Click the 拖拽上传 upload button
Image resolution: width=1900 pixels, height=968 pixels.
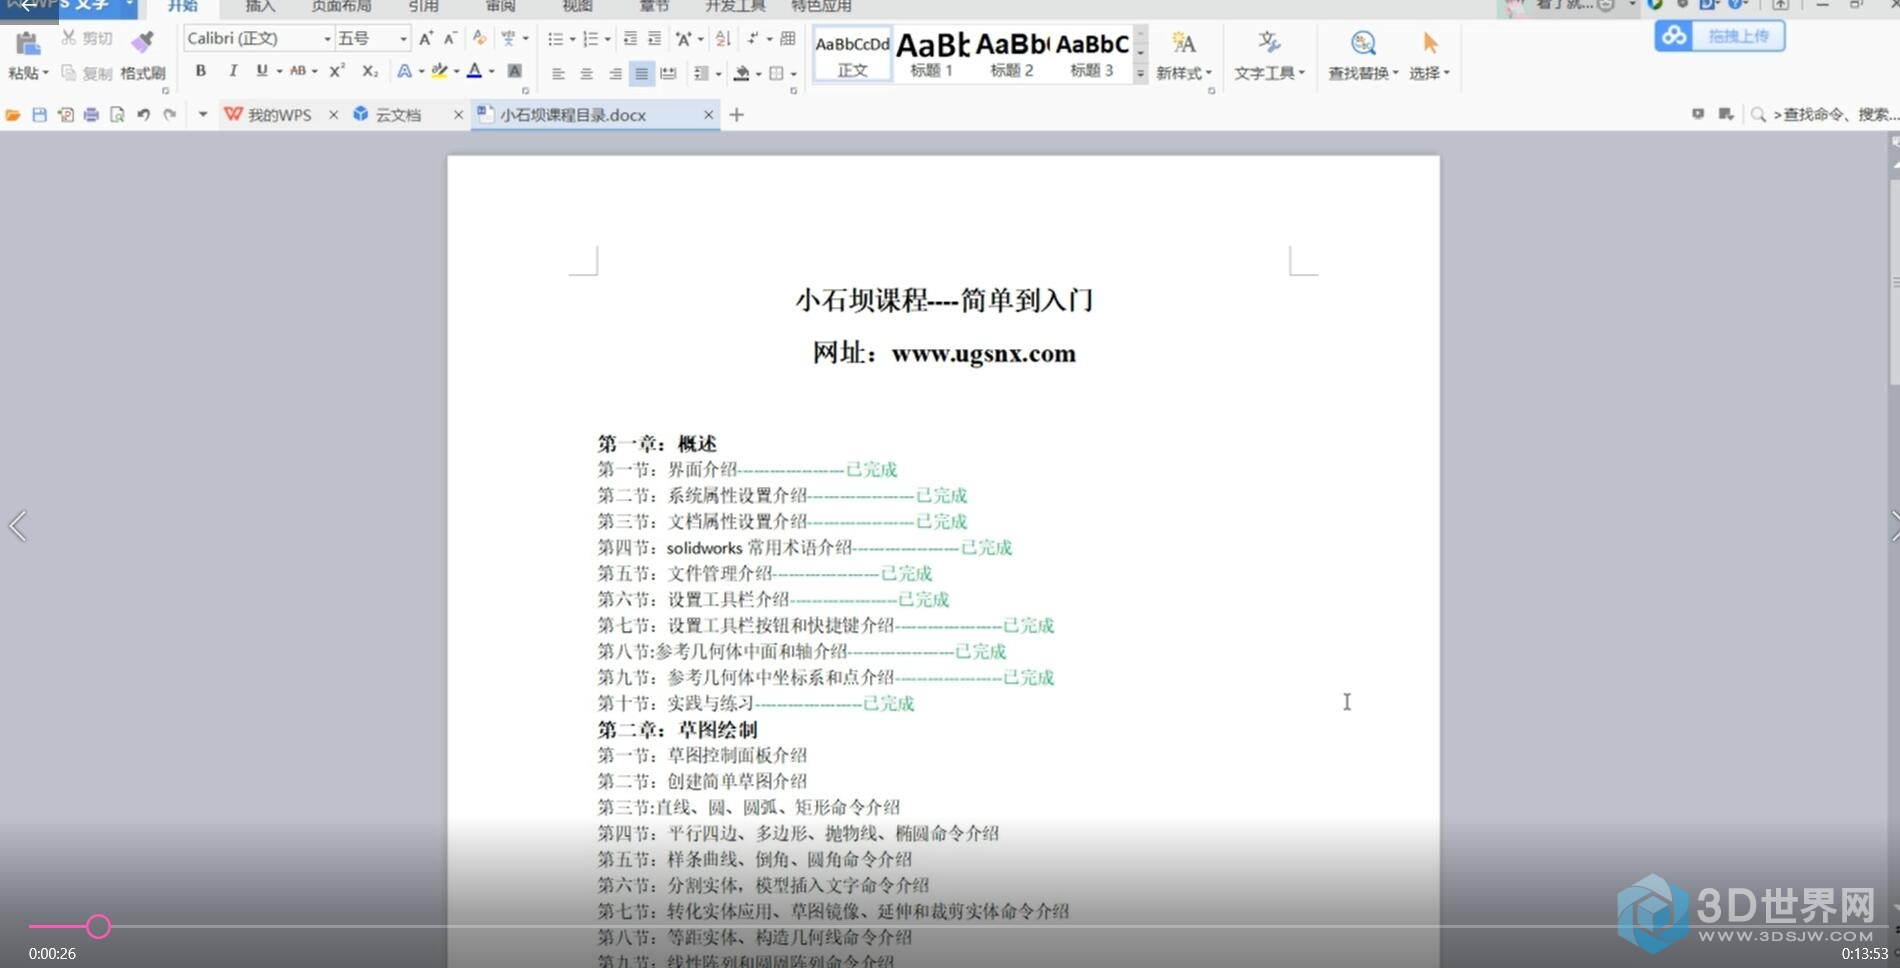[x=1719, y=36]
